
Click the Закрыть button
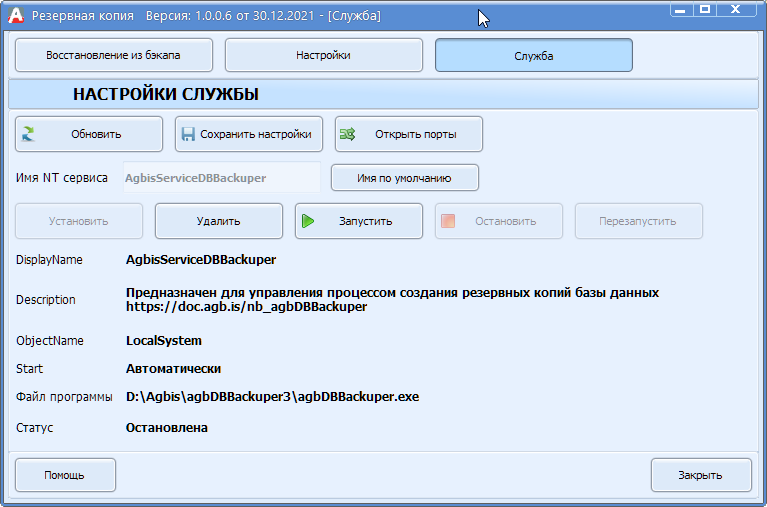coord(701,475)
